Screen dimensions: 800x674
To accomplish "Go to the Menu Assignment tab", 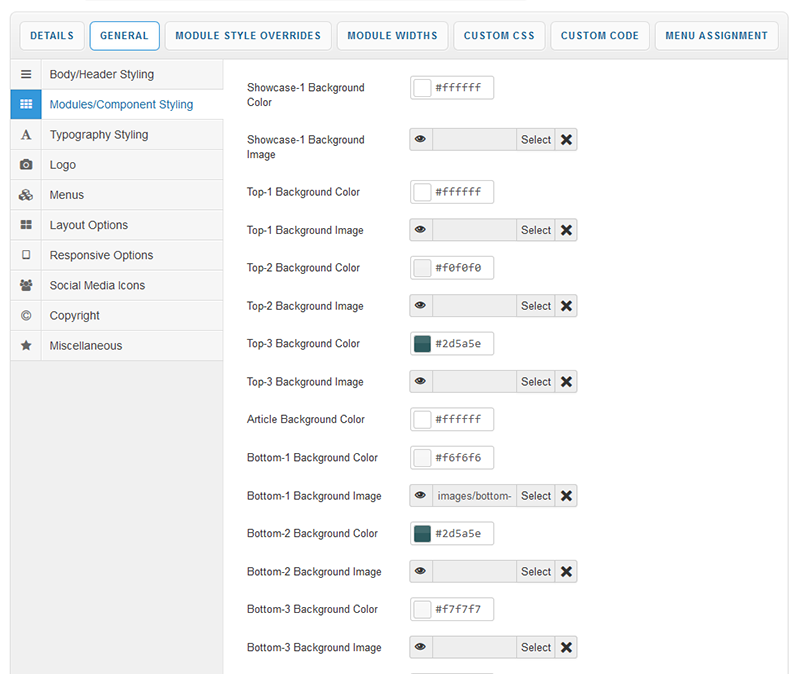I will (x=716, y=36).
